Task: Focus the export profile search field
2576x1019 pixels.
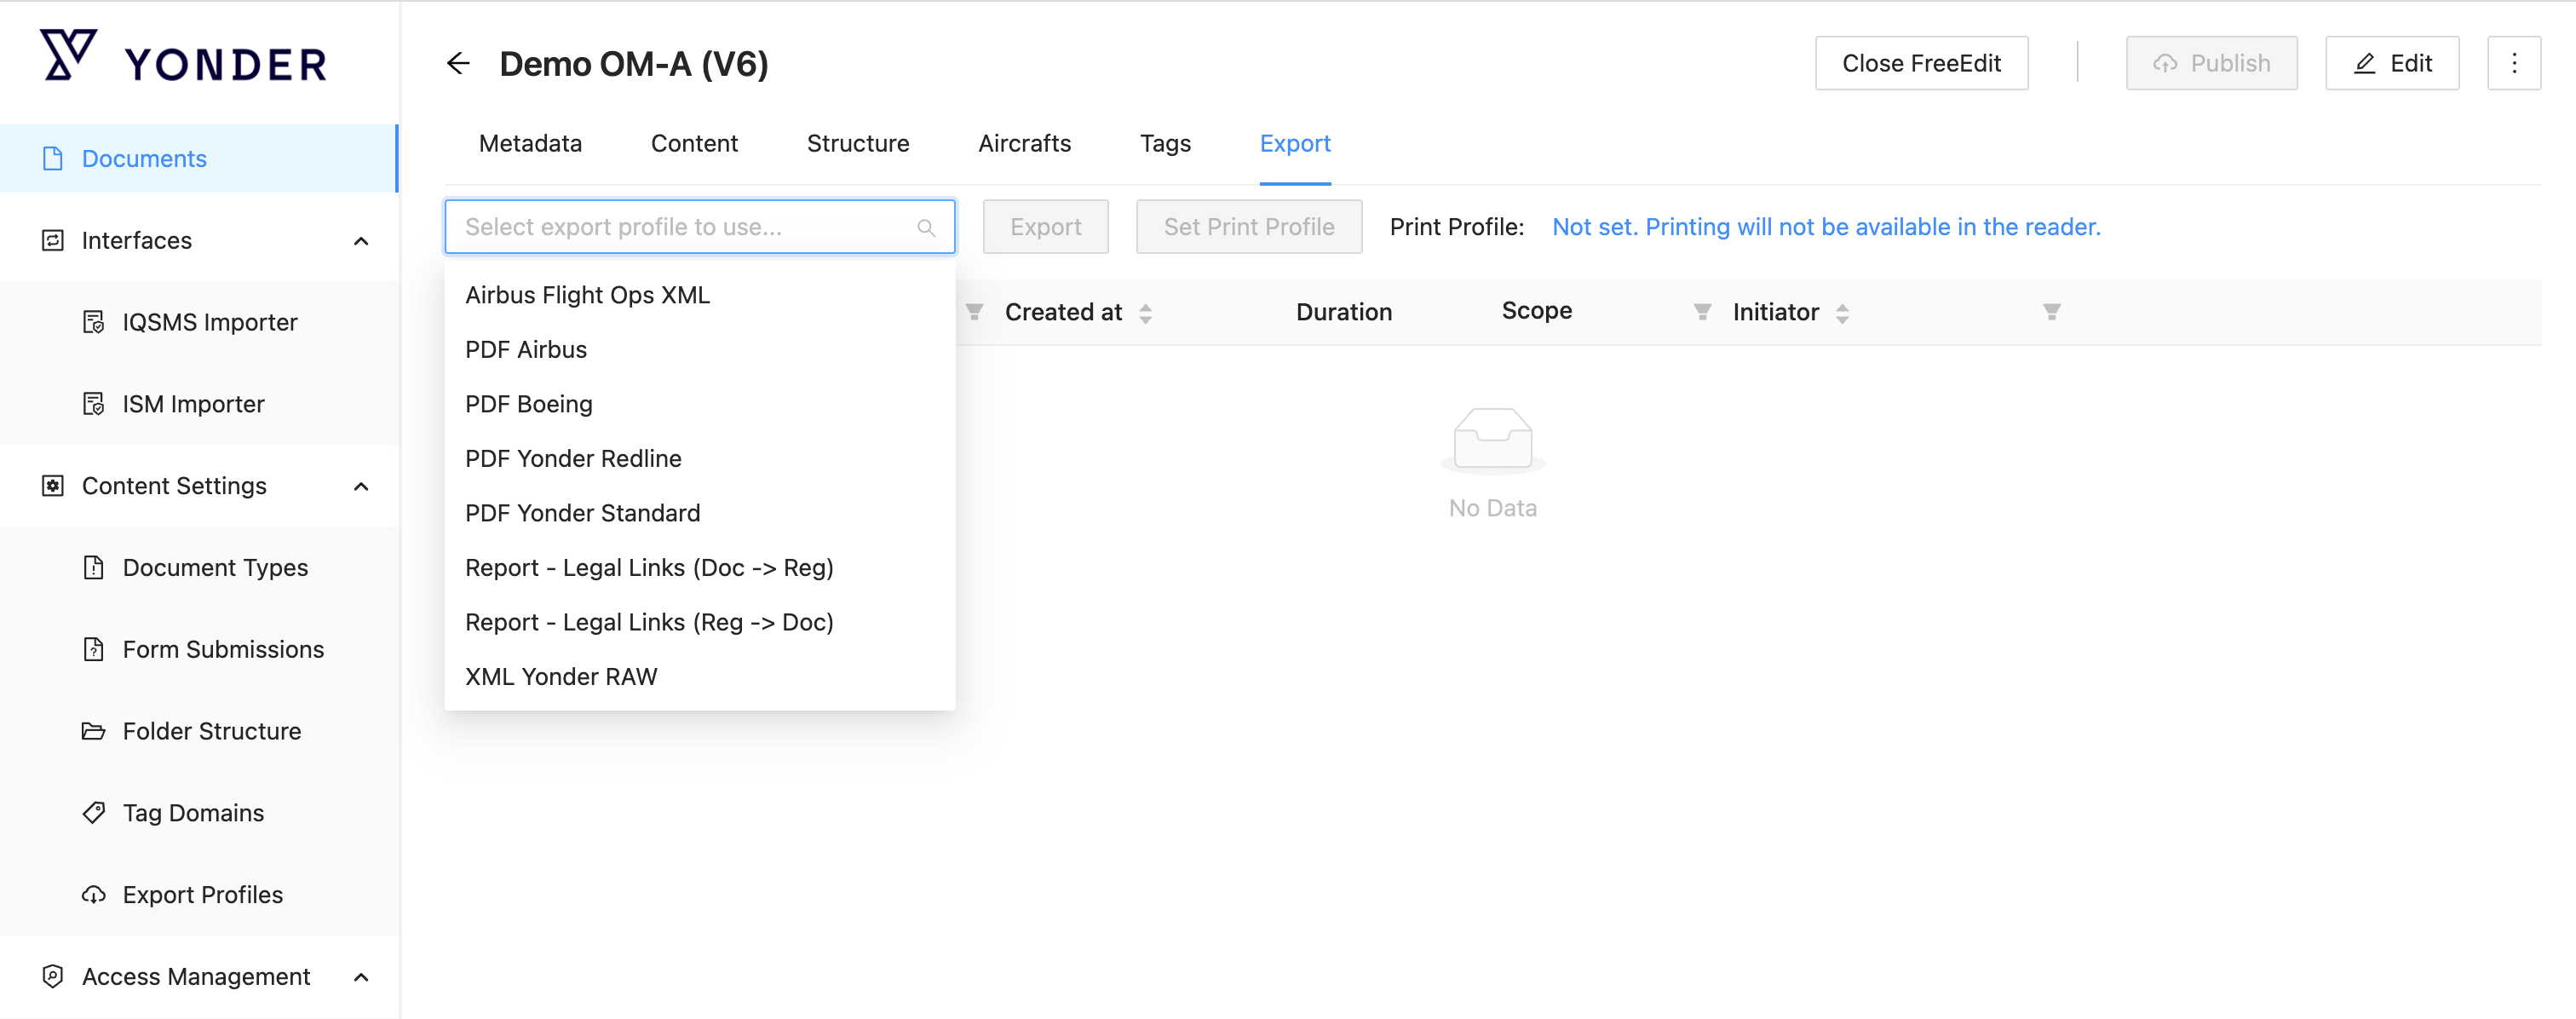Action: tap(688, 227)
